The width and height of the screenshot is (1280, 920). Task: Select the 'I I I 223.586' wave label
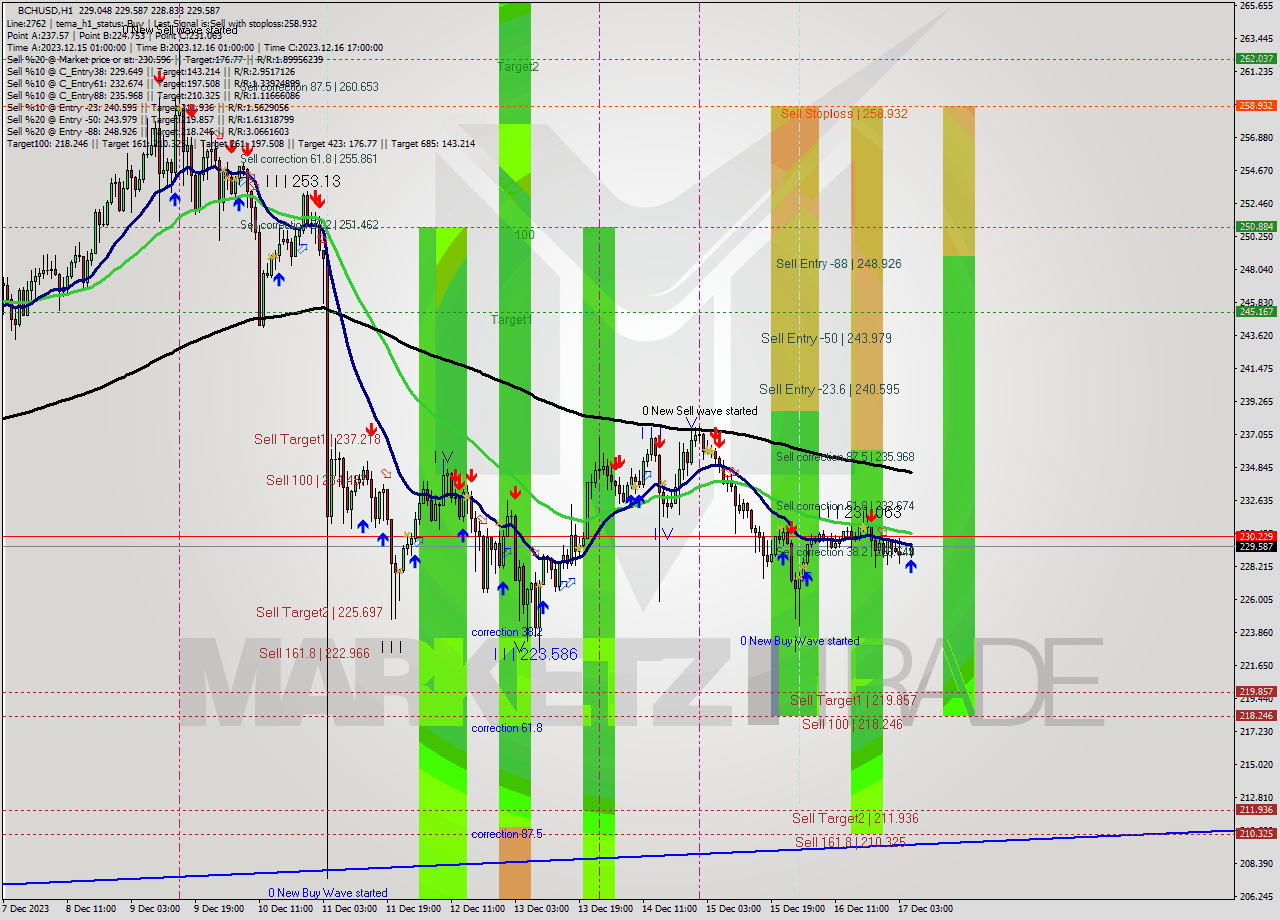coord(536,654)
